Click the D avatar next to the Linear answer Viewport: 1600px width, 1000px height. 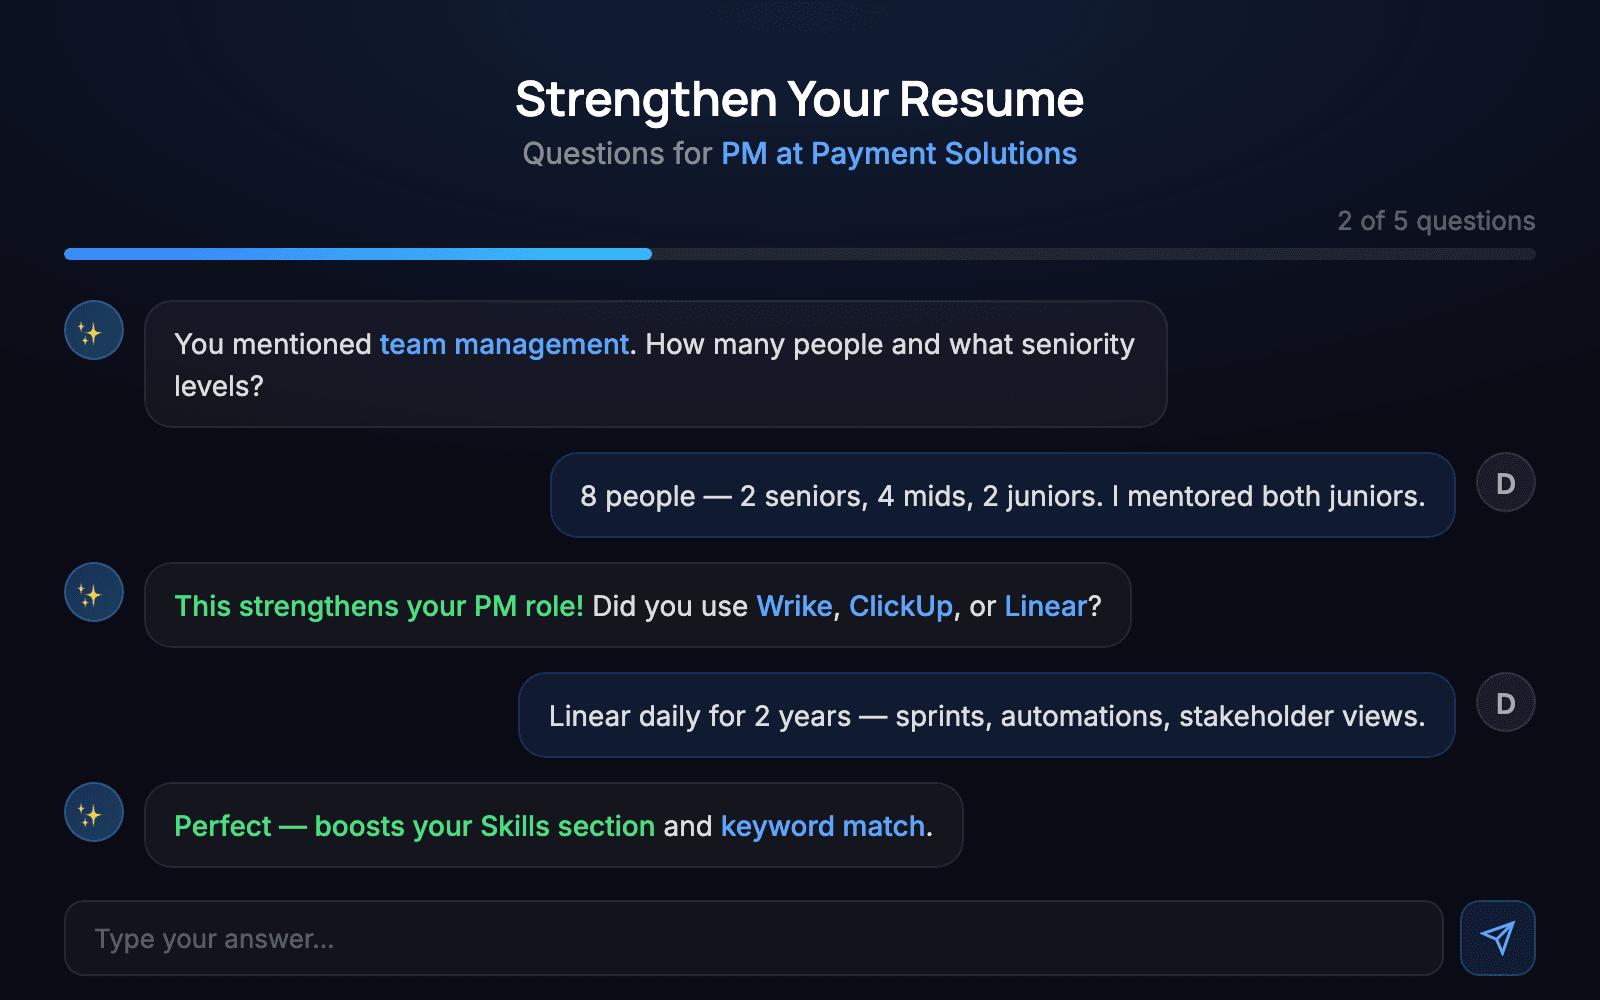(x=1504, y=701)
